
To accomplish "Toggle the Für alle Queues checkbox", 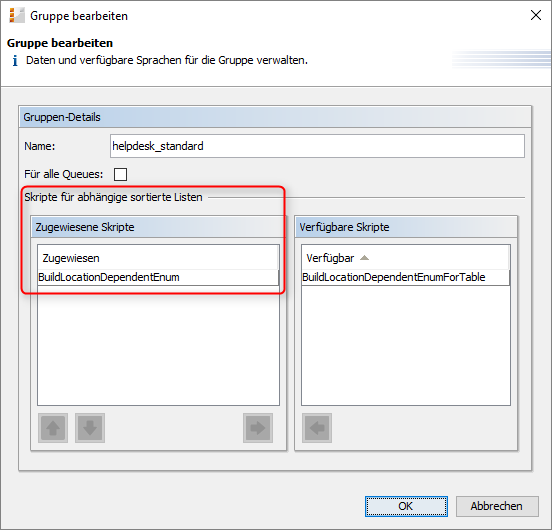I will pos(120,174).
